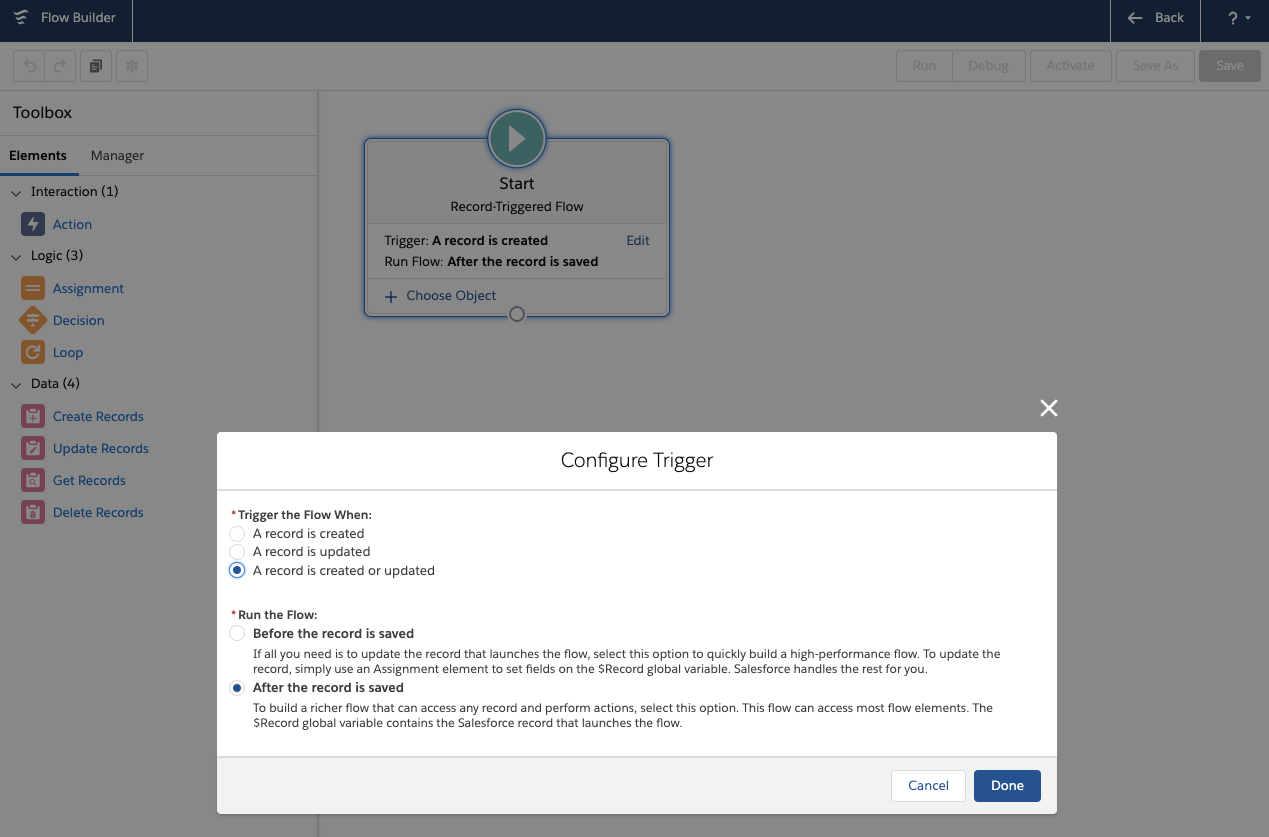Select 'A record is created' radio option

tap(237, 534)
